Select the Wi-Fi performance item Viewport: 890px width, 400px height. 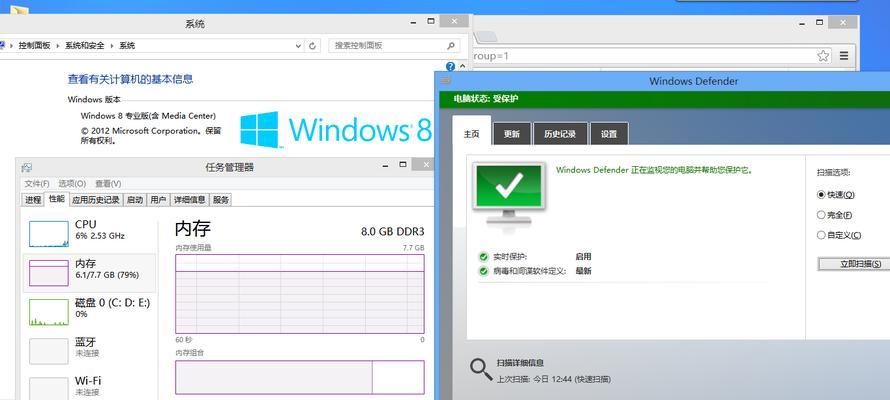click(x=89, y=387)
